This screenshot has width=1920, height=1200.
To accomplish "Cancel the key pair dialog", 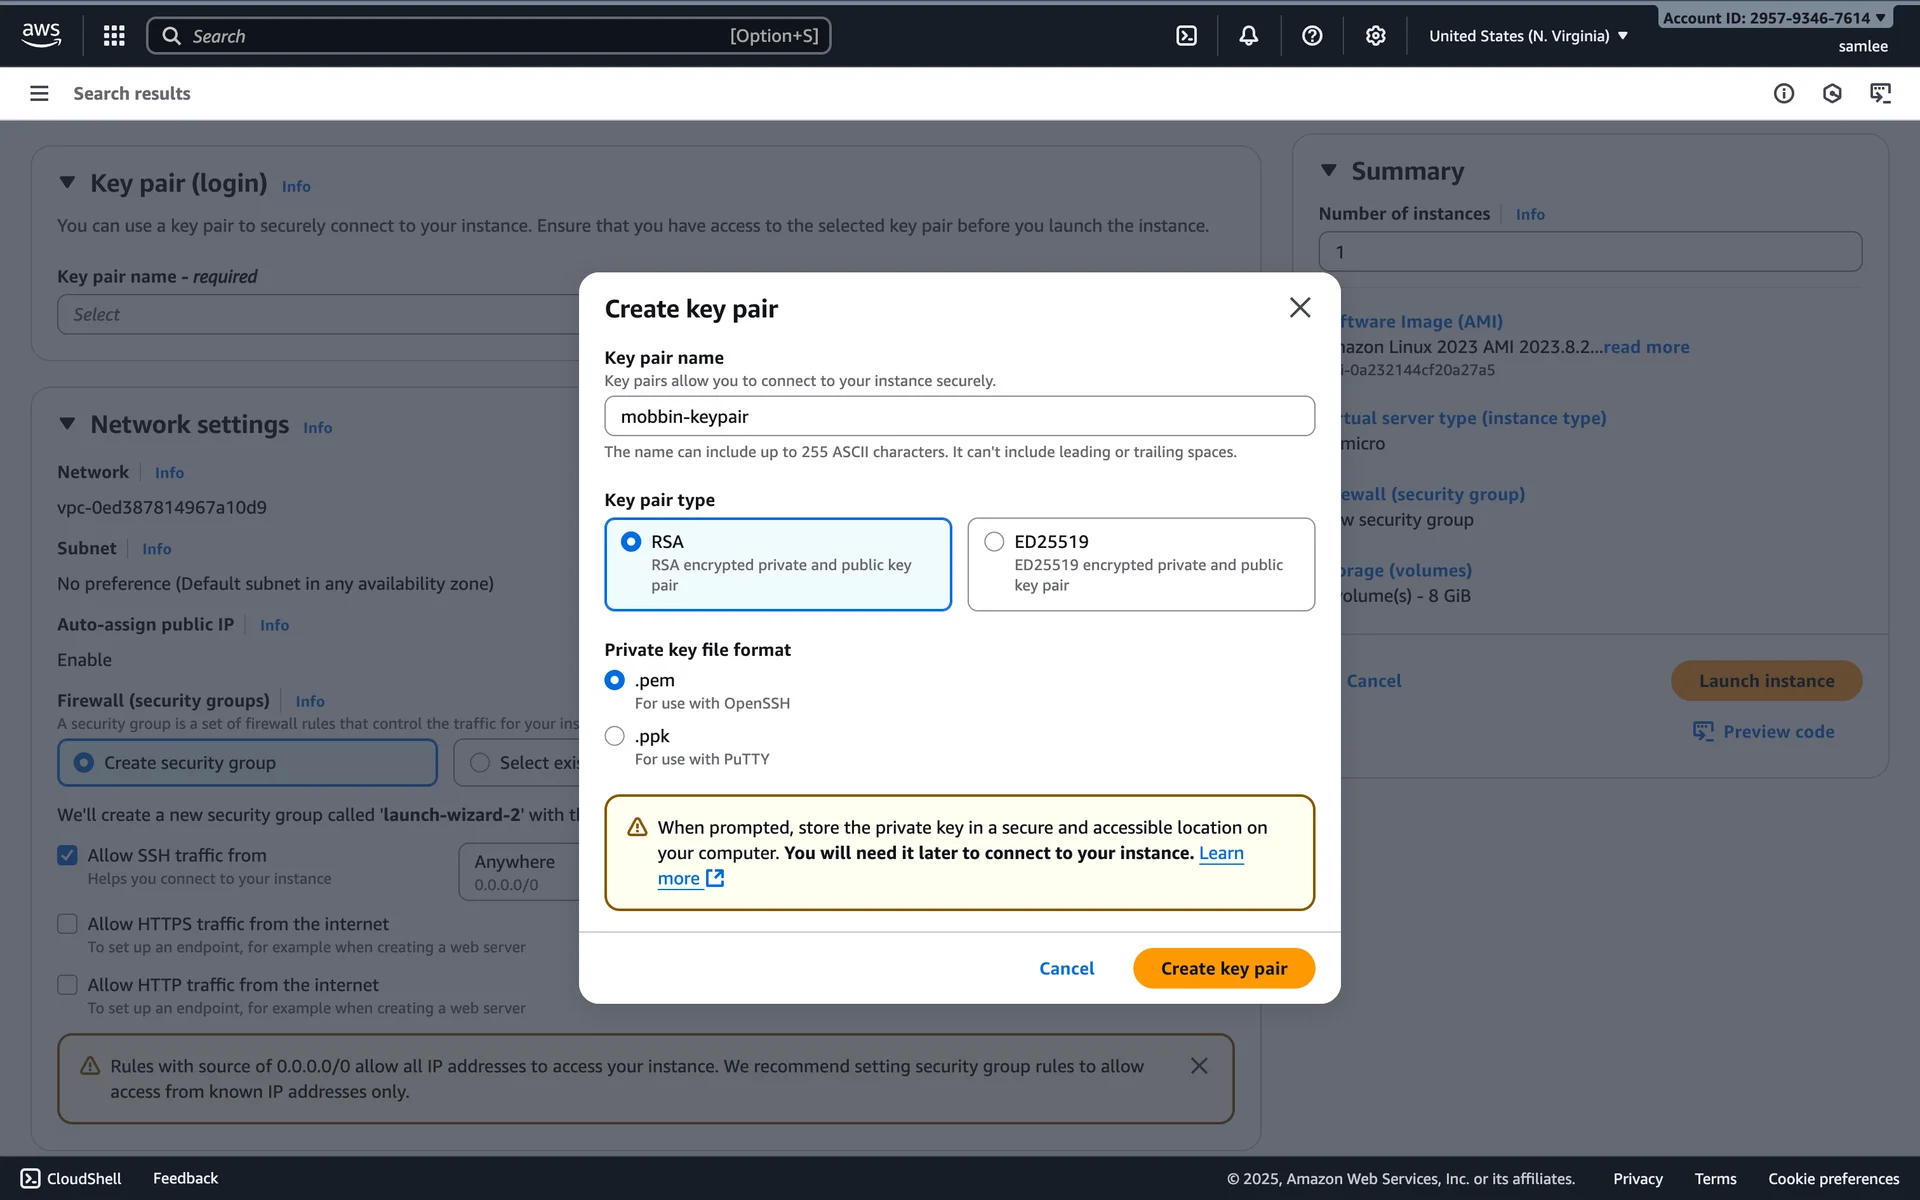I will [x=1066, y=968].
